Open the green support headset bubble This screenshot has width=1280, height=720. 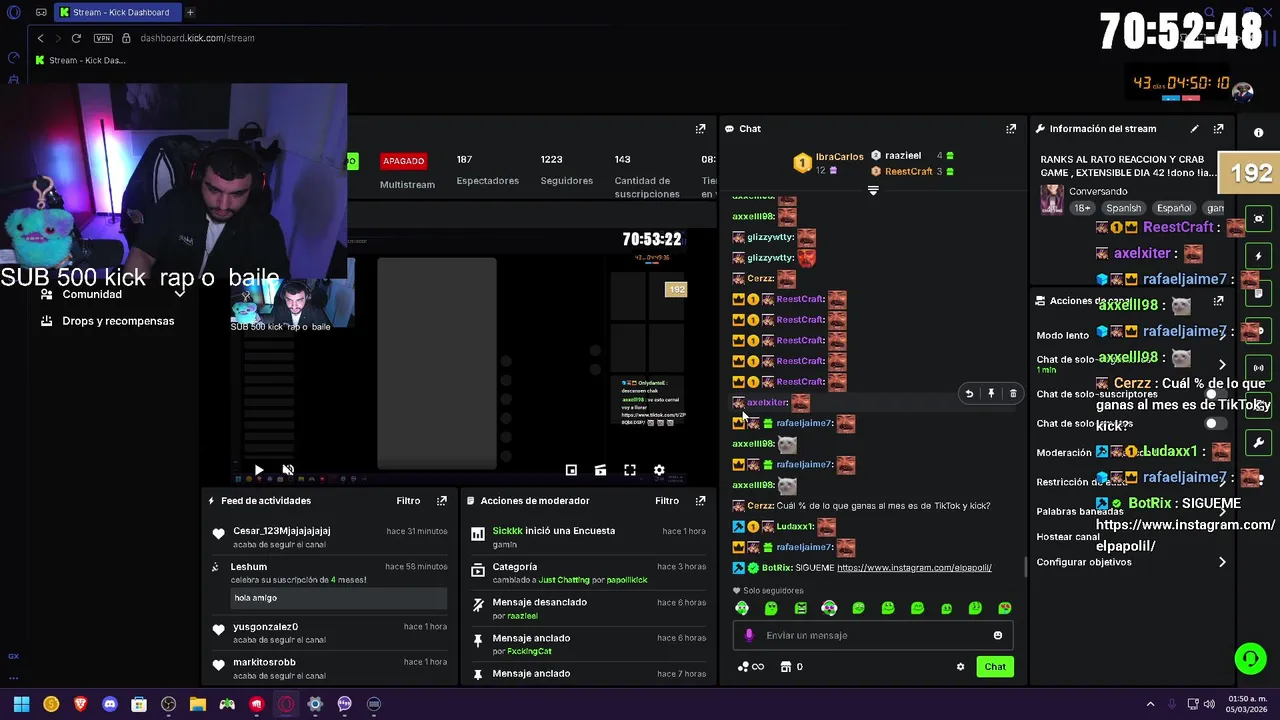(x=1250, y=658)
